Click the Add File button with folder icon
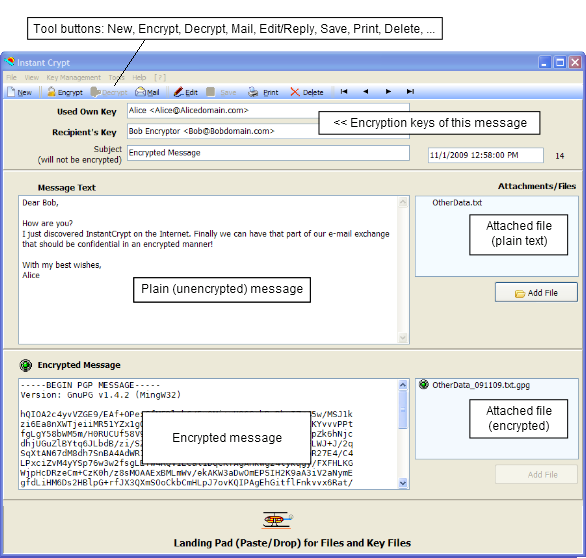 tap(536, 293)
